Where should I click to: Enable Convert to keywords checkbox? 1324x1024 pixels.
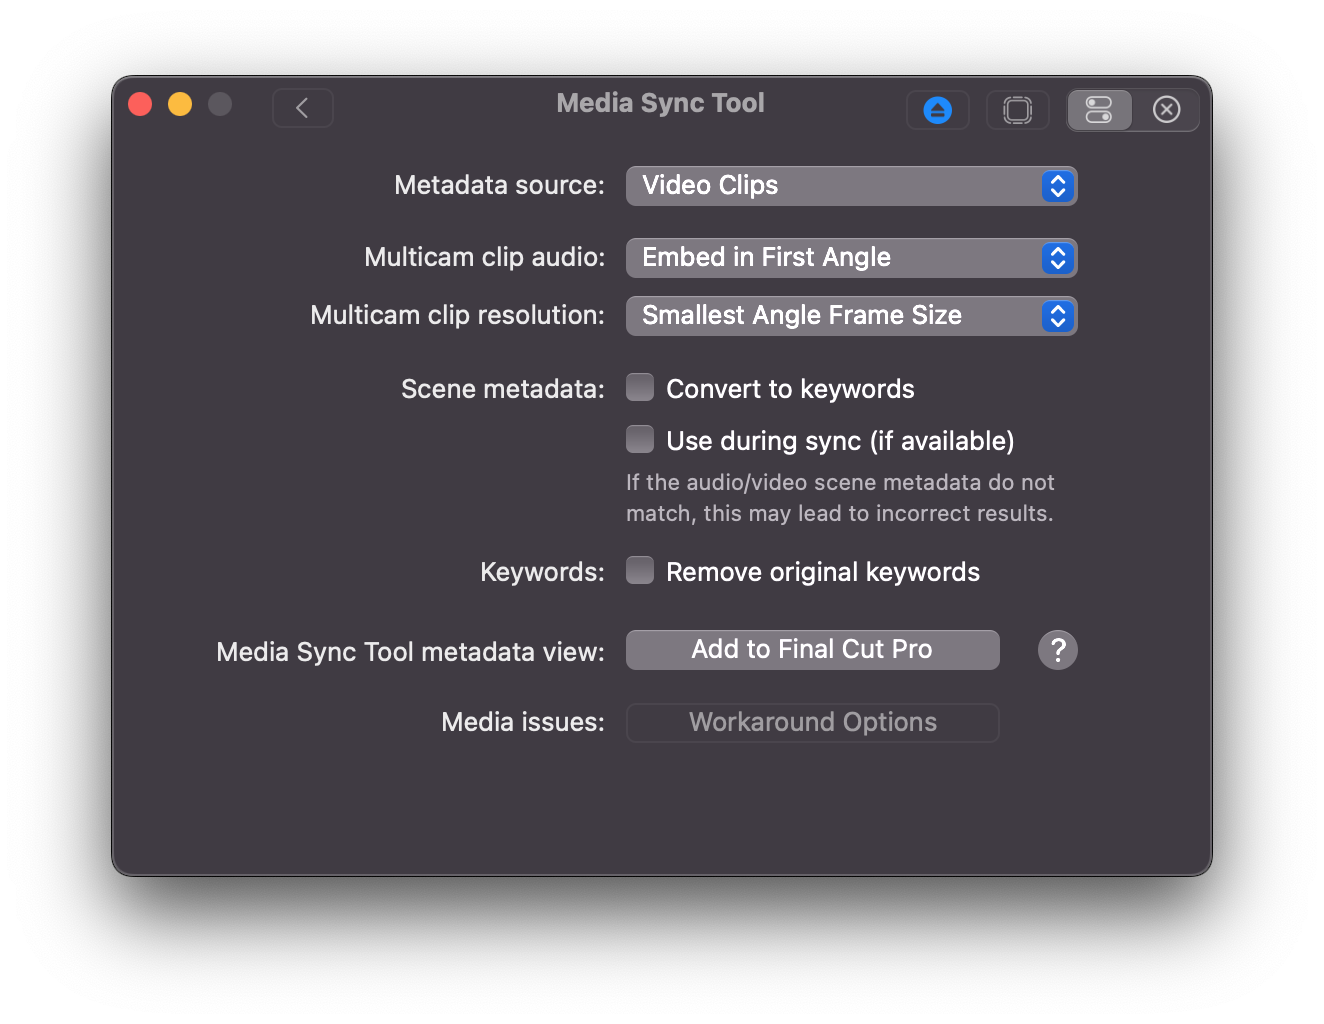pos(640,388)
